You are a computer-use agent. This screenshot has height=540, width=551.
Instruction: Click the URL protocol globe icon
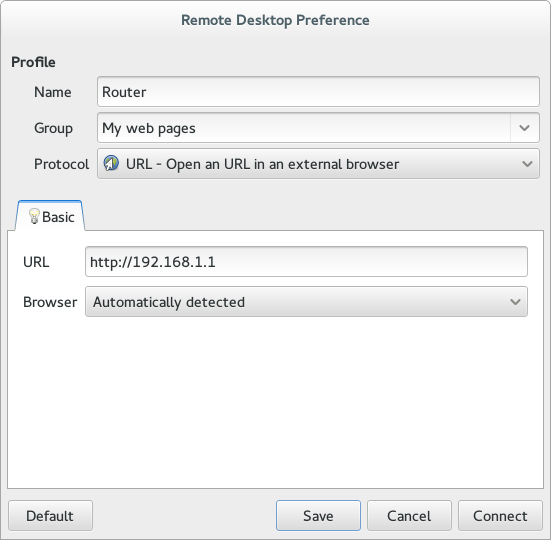click(111, 163)
